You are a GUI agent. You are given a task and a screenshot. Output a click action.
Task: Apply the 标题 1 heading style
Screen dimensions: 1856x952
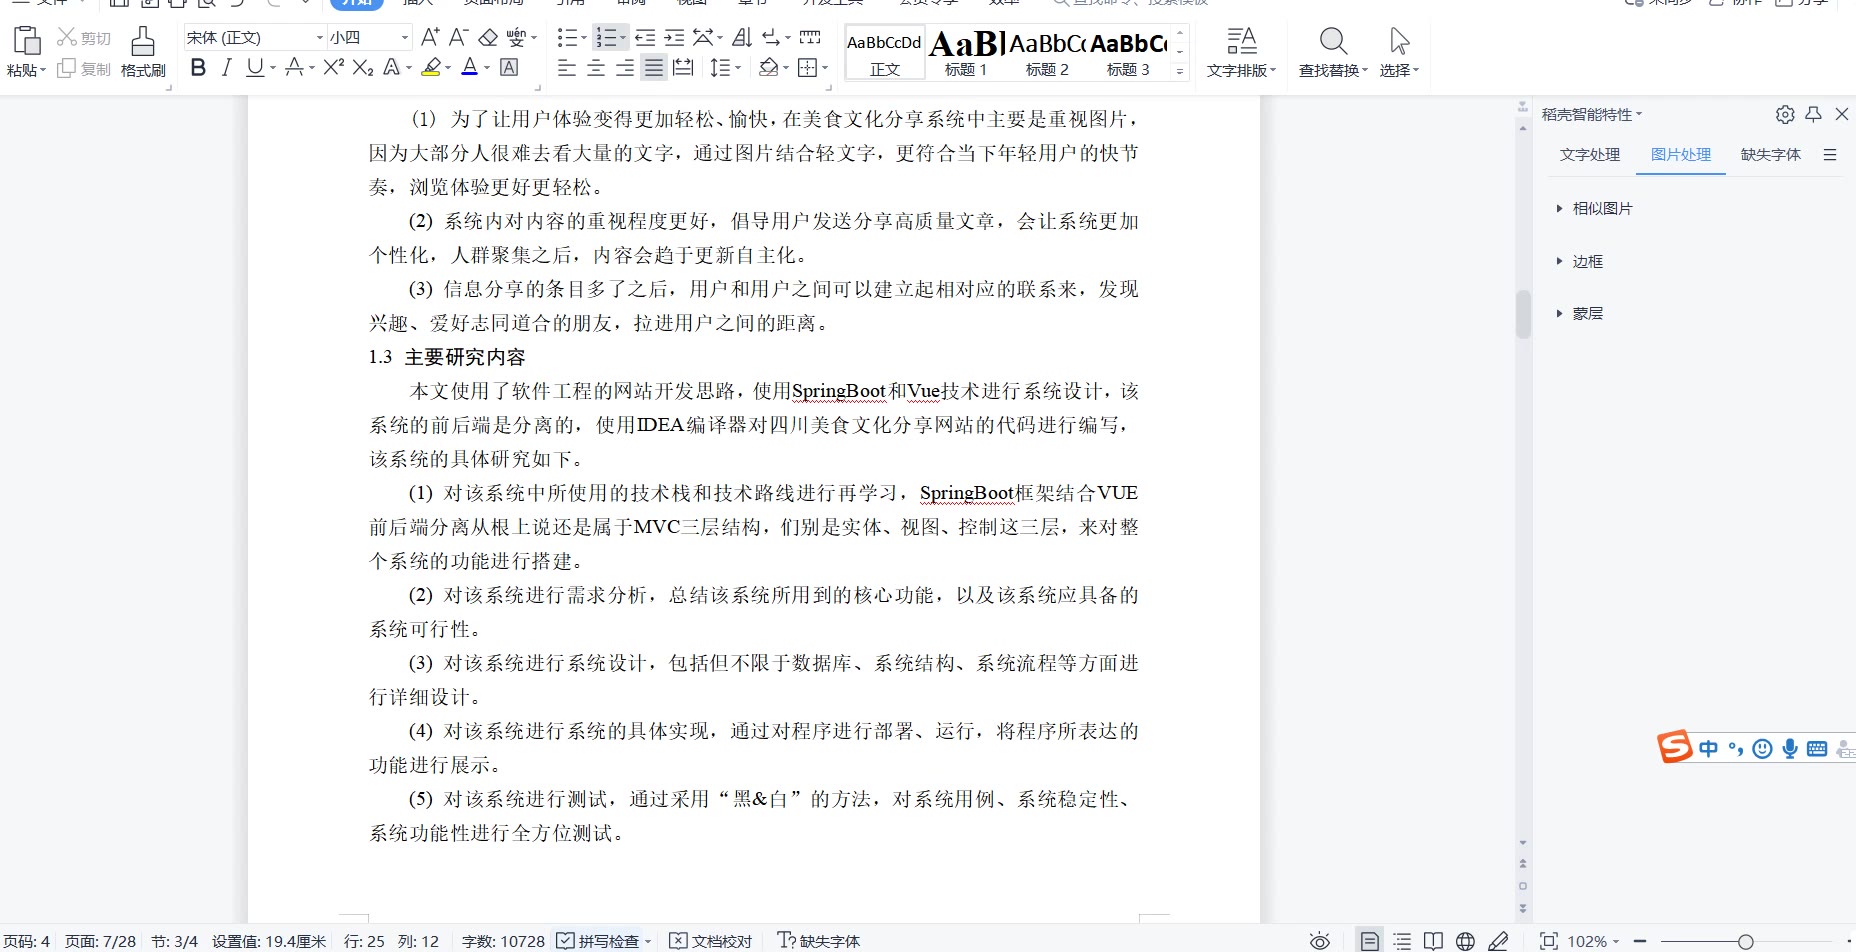(x=966, y=52)
